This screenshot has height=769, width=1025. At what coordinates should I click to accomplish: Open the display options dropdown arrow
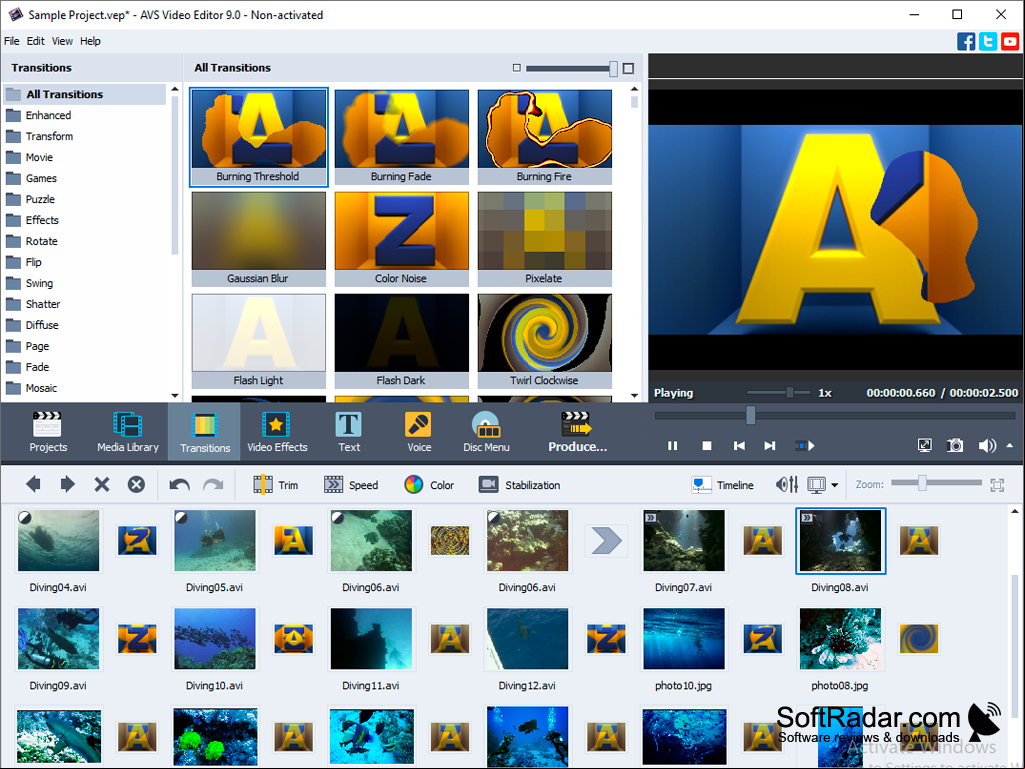coord(835,485)
